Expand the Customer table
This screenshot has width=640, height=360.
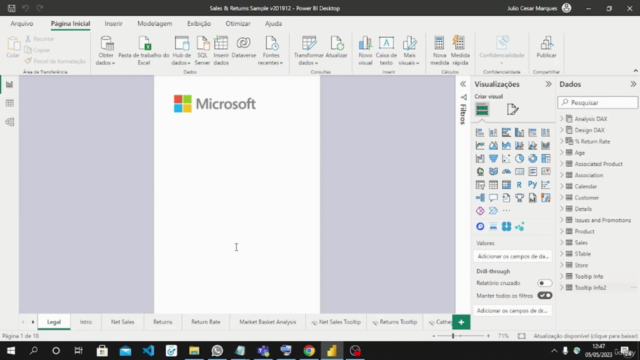point(562,198)
